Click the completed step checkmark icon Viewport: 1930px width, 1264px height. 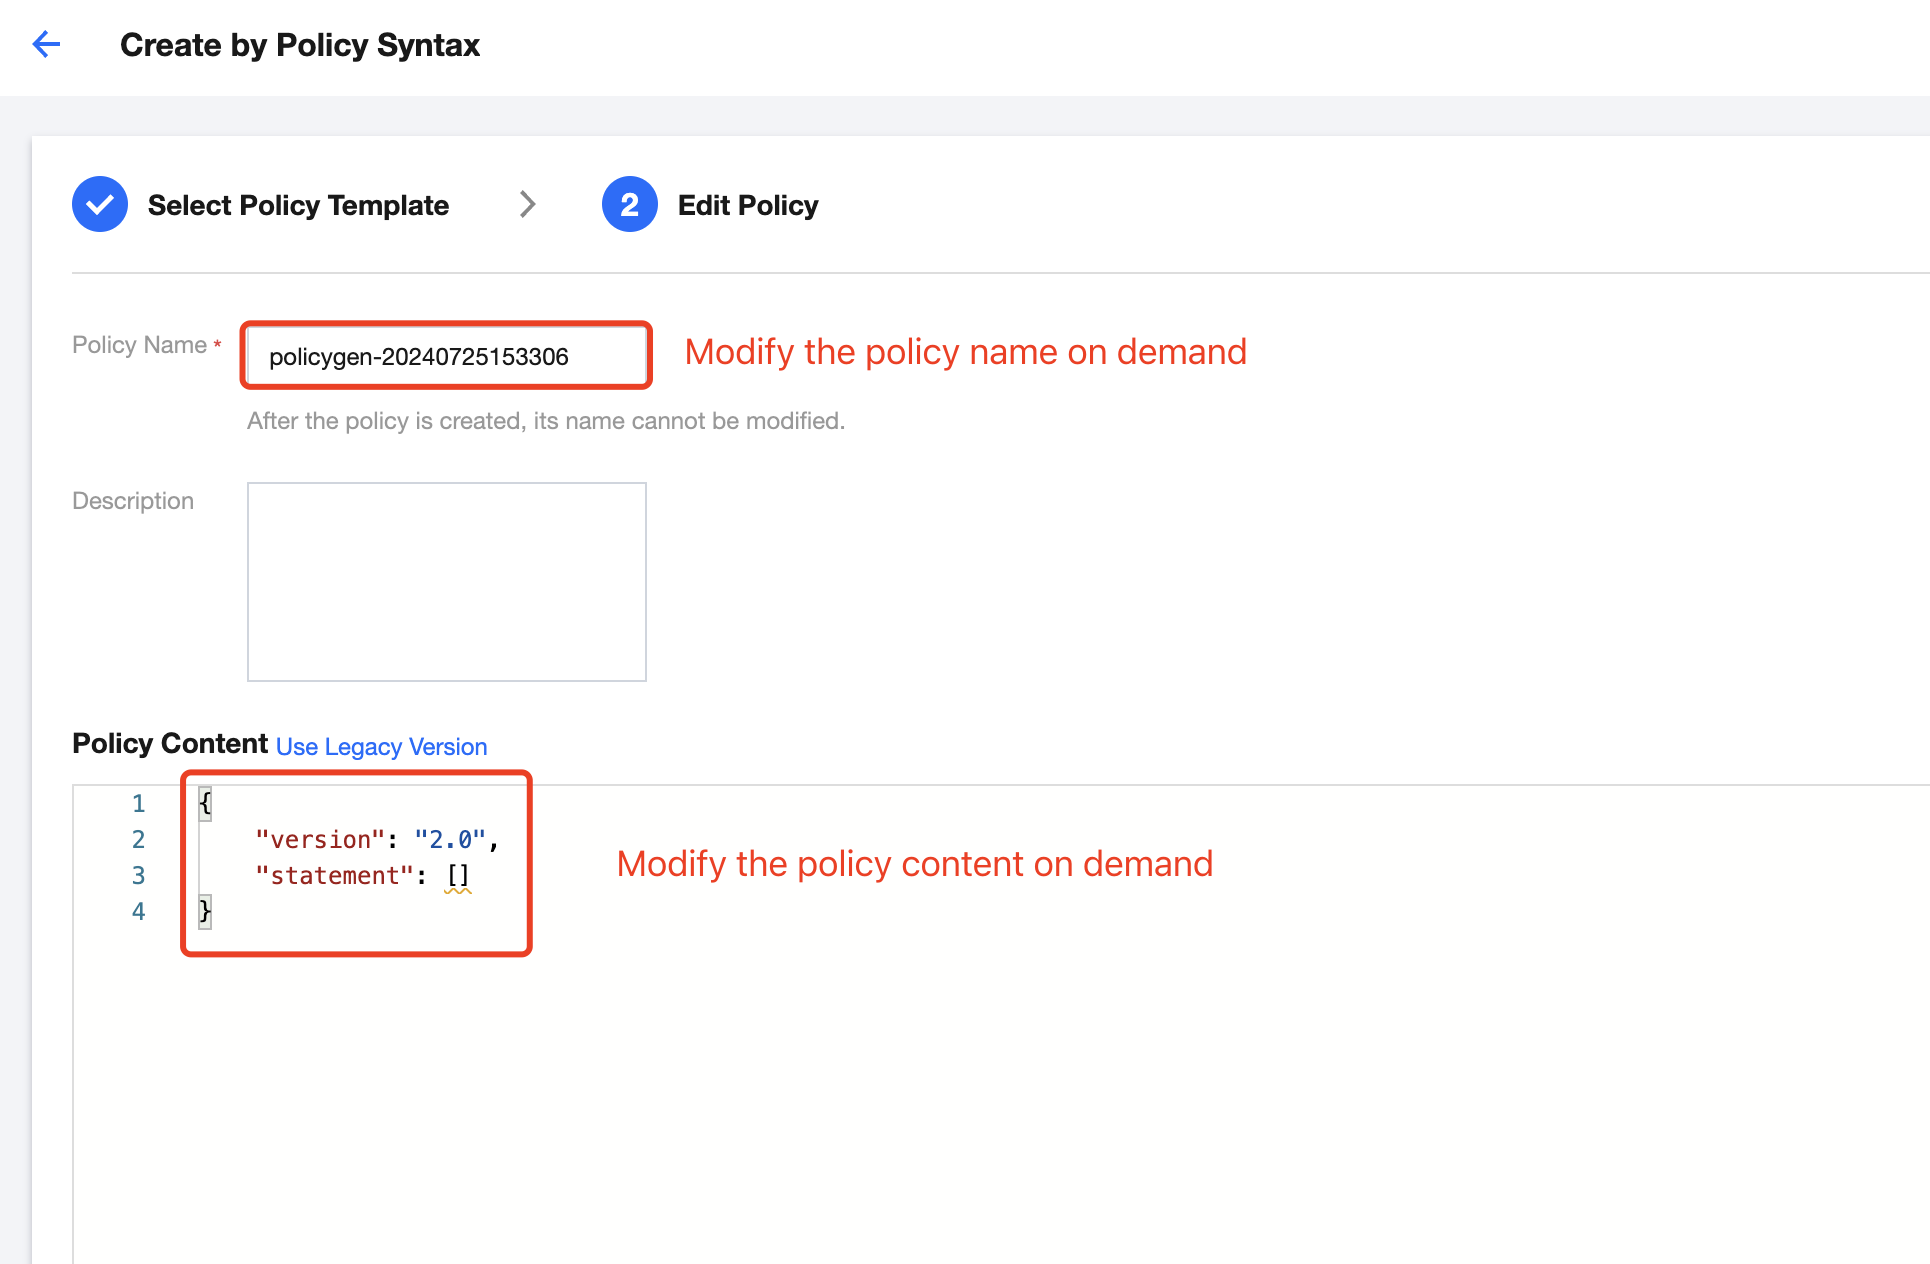tap(100, 205)
